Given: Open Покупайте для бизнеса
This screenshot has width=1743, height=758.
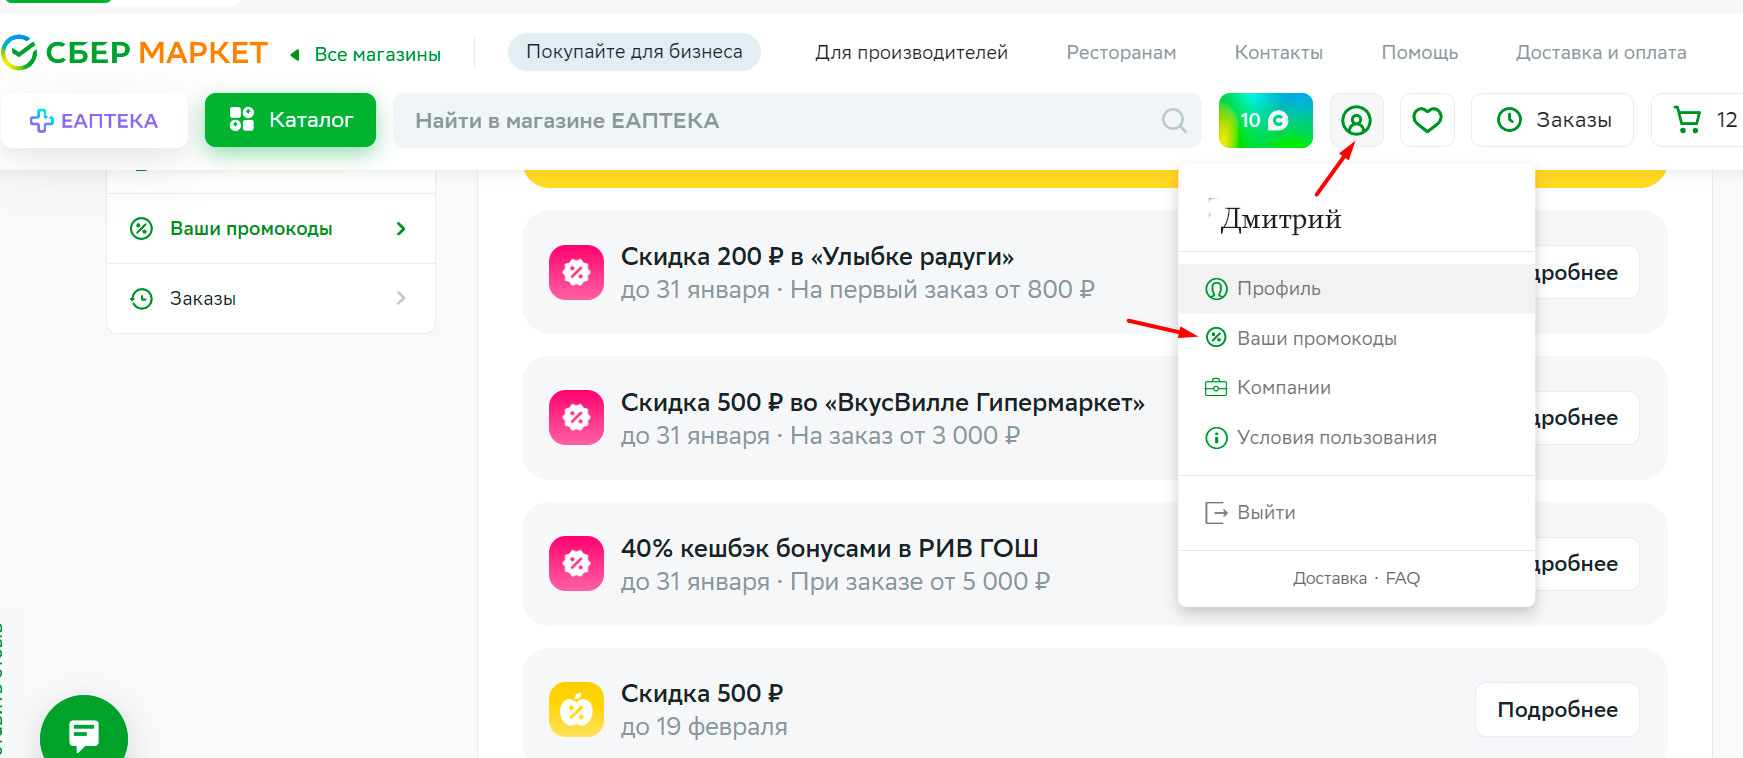Looking at the screenshot, I should coord(634,52).
